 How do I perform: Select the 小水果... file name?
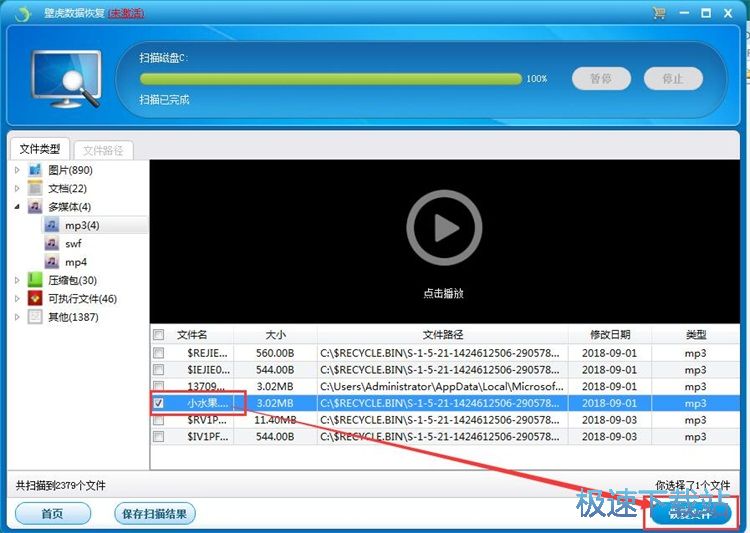[207, 403]
